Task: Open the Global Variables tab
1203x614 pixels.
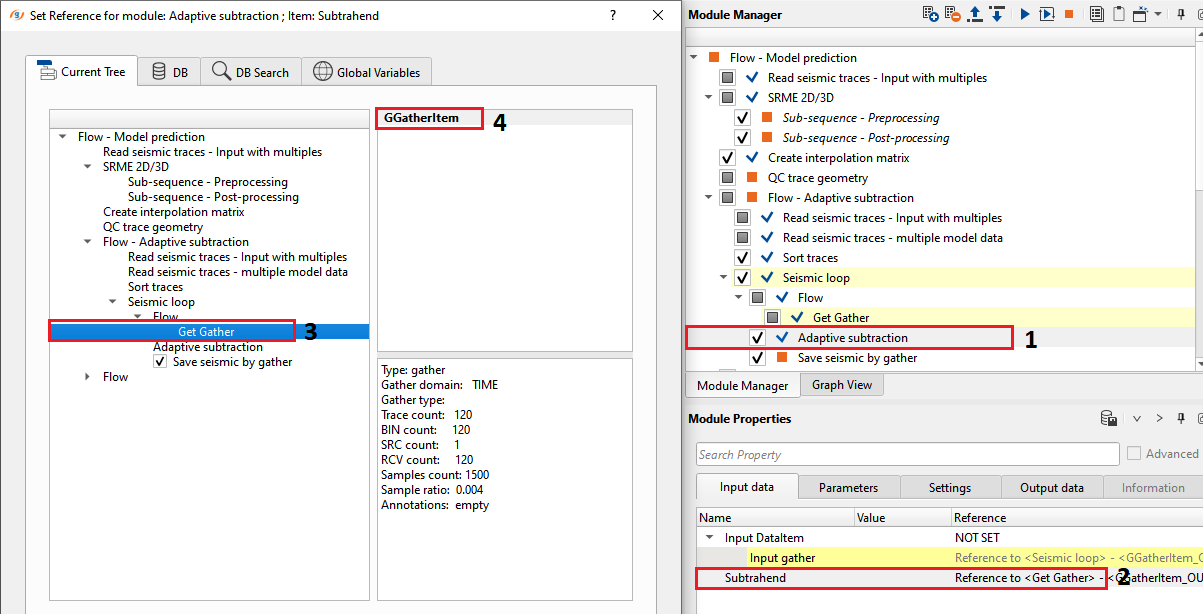Action: [x=366, y=72]
